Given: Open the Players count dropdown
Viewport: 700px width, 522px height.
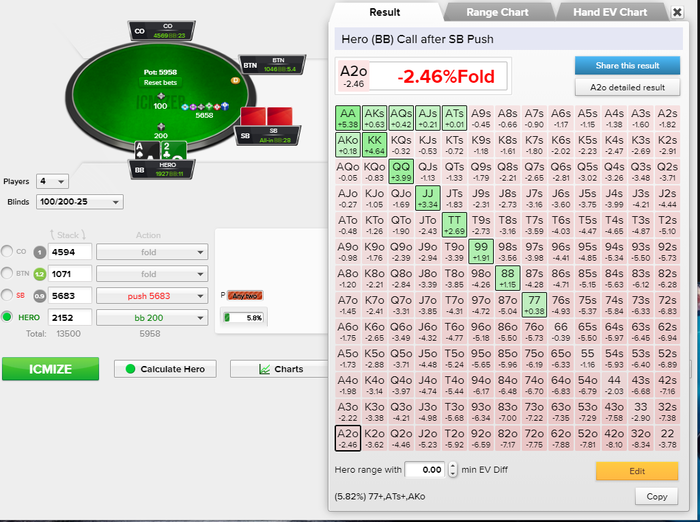Looking at the screenshot, I should 52,181.
